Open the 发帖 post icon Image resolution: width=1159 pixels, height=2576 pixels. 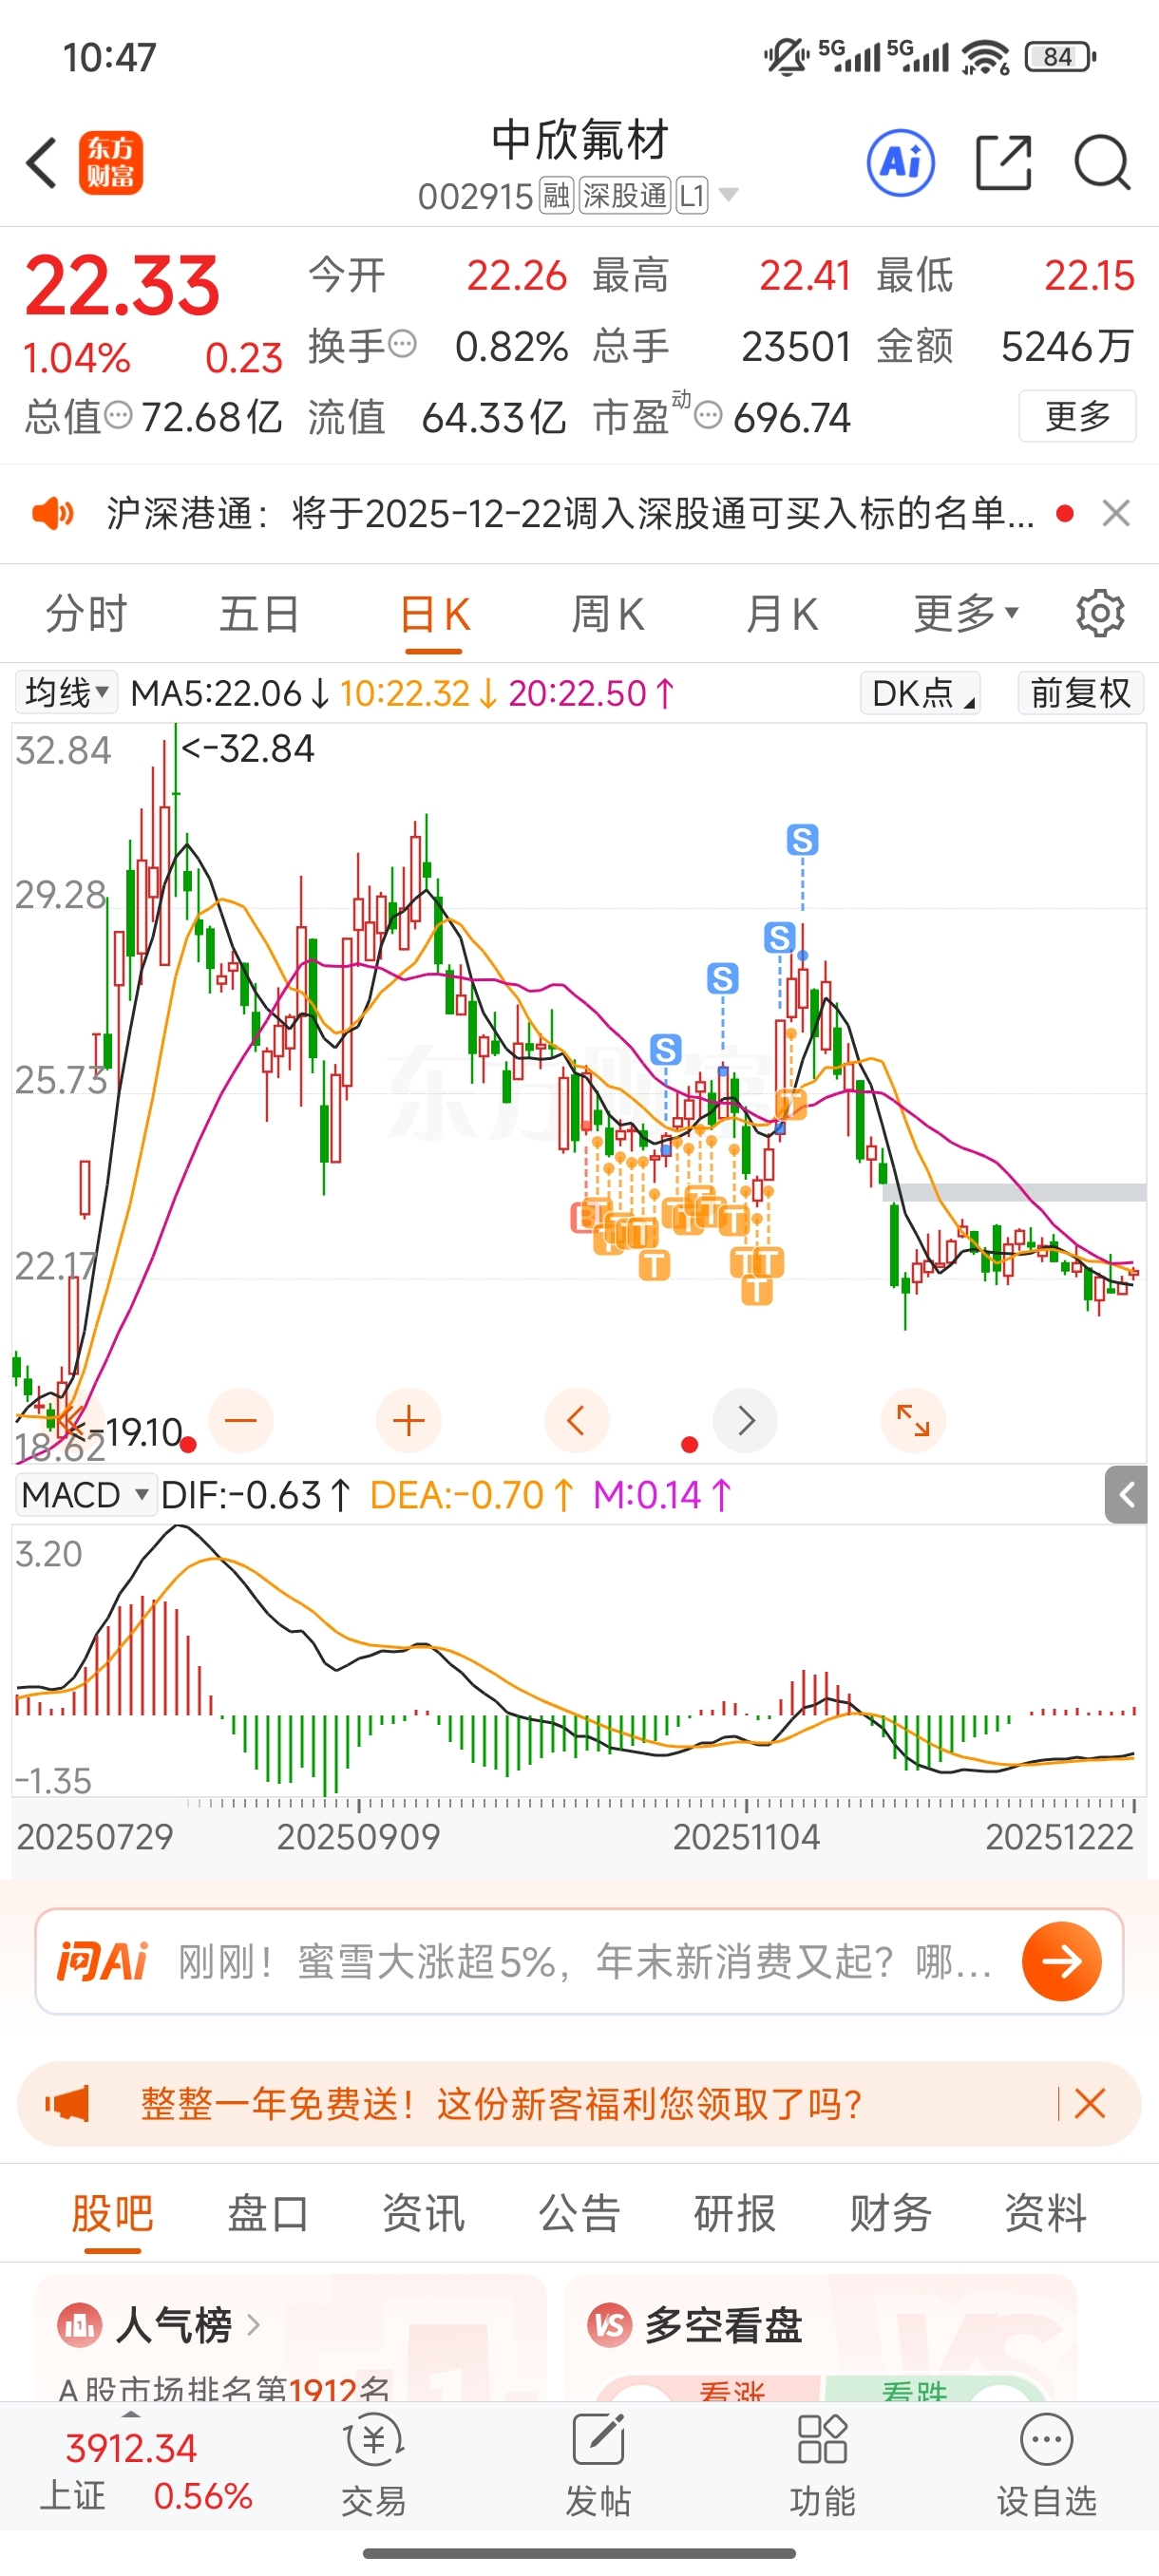[x=598, y=2464]
